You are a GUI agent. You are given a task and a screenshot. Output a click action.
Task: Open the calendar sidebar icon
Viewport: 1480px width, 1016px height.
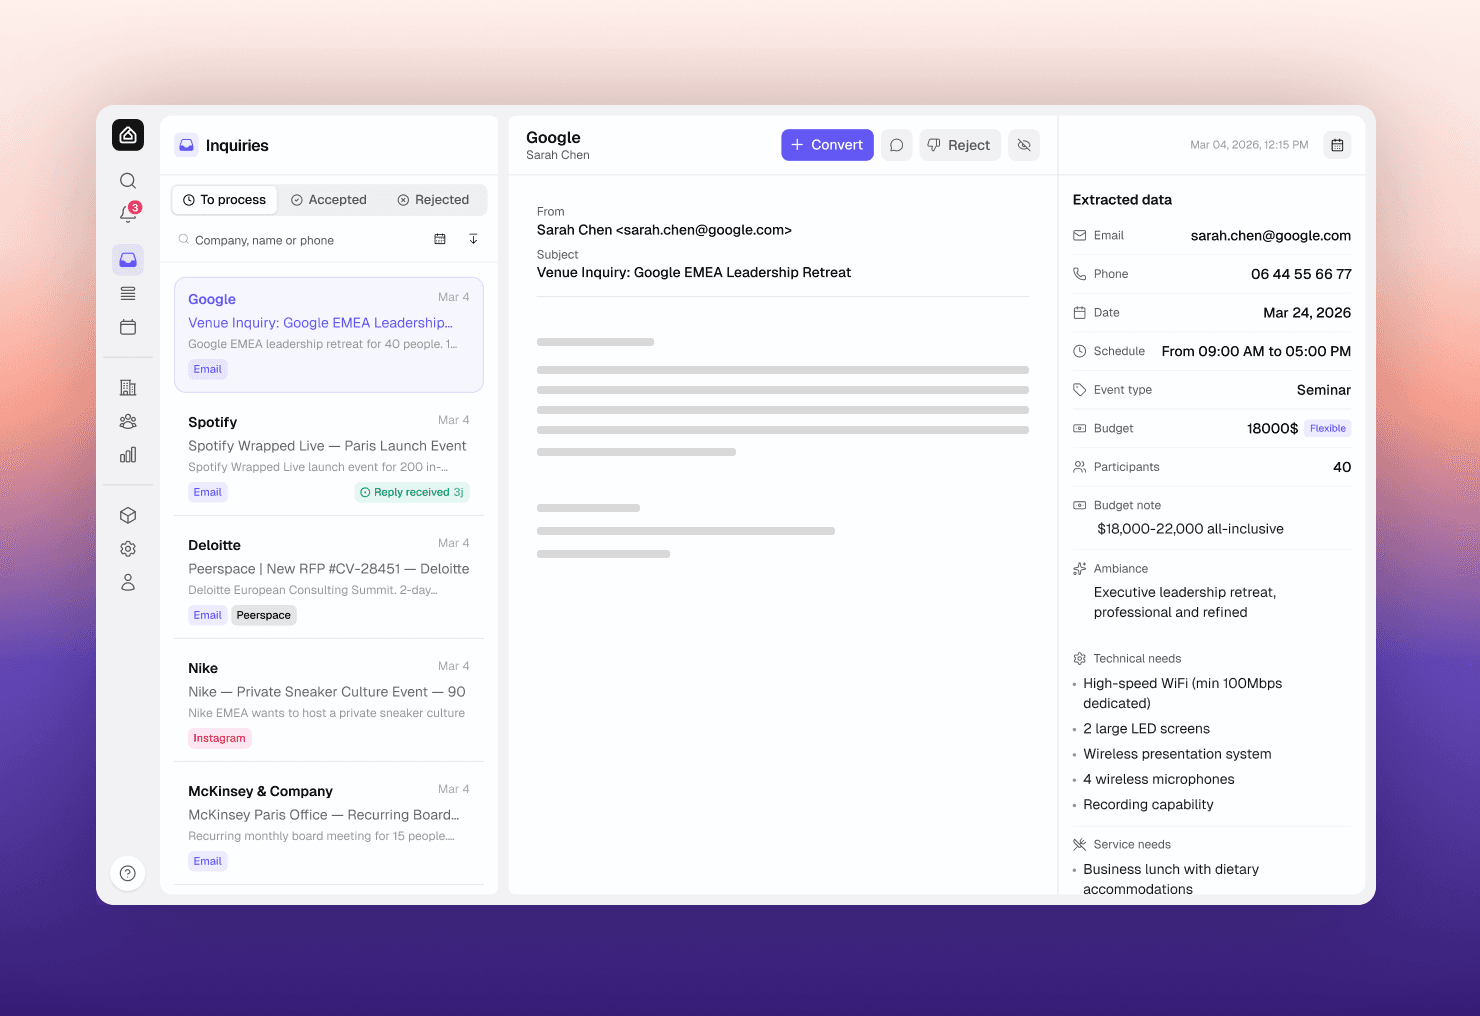click(x=128, y=327)
